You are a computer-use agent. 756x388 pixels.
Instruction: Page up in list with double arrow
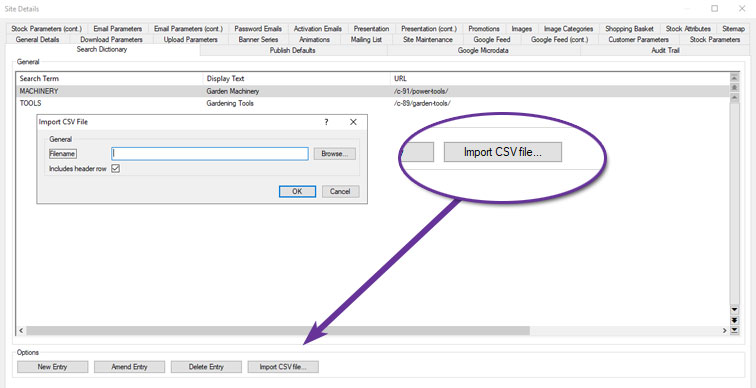(x=734, y=87)
